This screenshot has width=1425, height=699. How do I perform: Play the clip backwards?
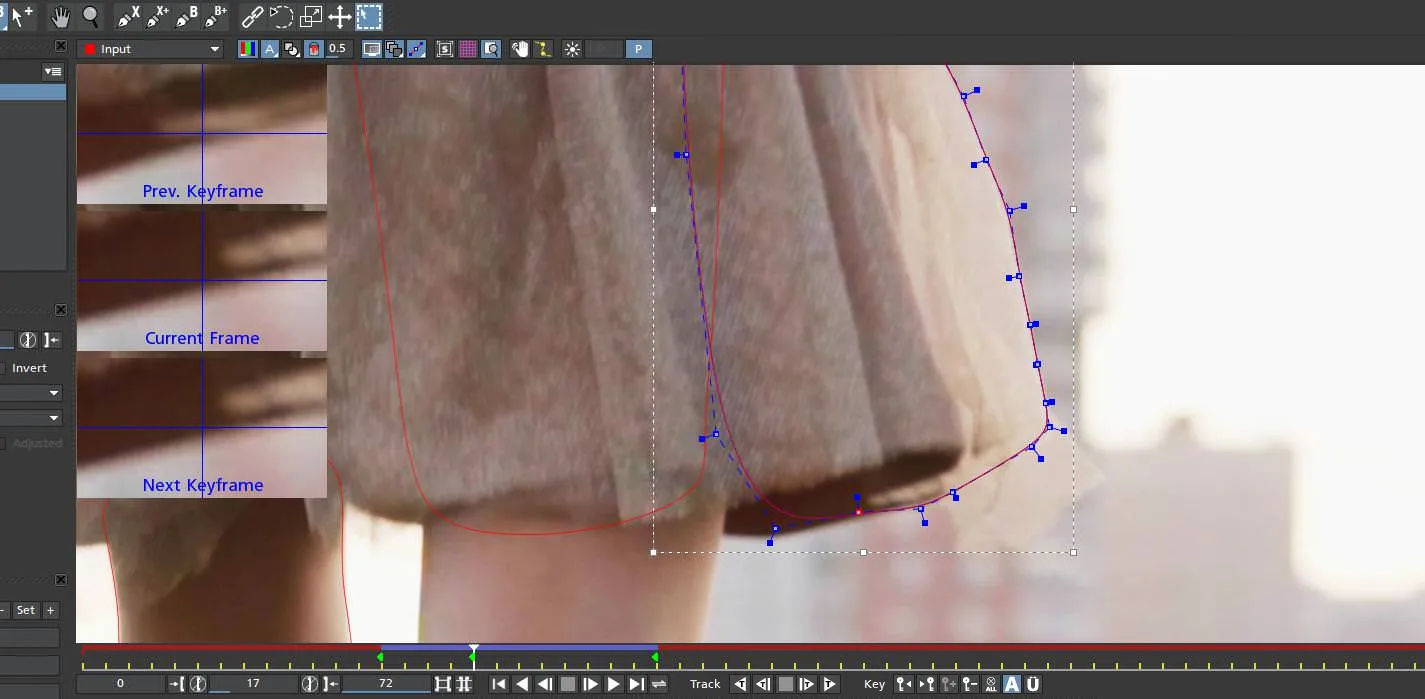pyautogui.click(x=522, y=684)
